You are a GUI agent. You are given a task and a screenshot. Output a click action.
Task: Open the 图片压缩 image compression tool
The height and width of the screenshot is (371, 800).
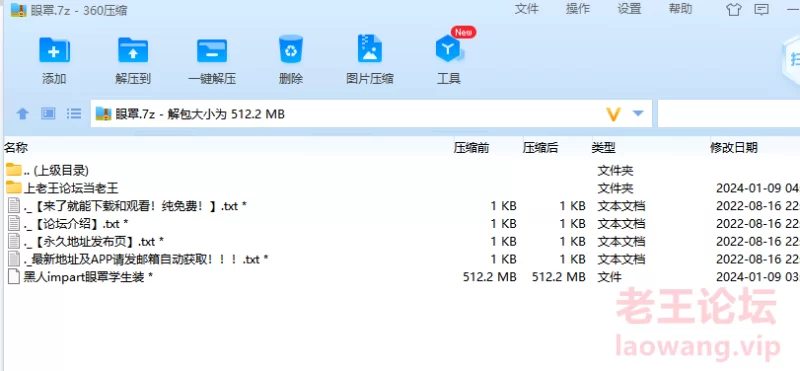[370, 49]
